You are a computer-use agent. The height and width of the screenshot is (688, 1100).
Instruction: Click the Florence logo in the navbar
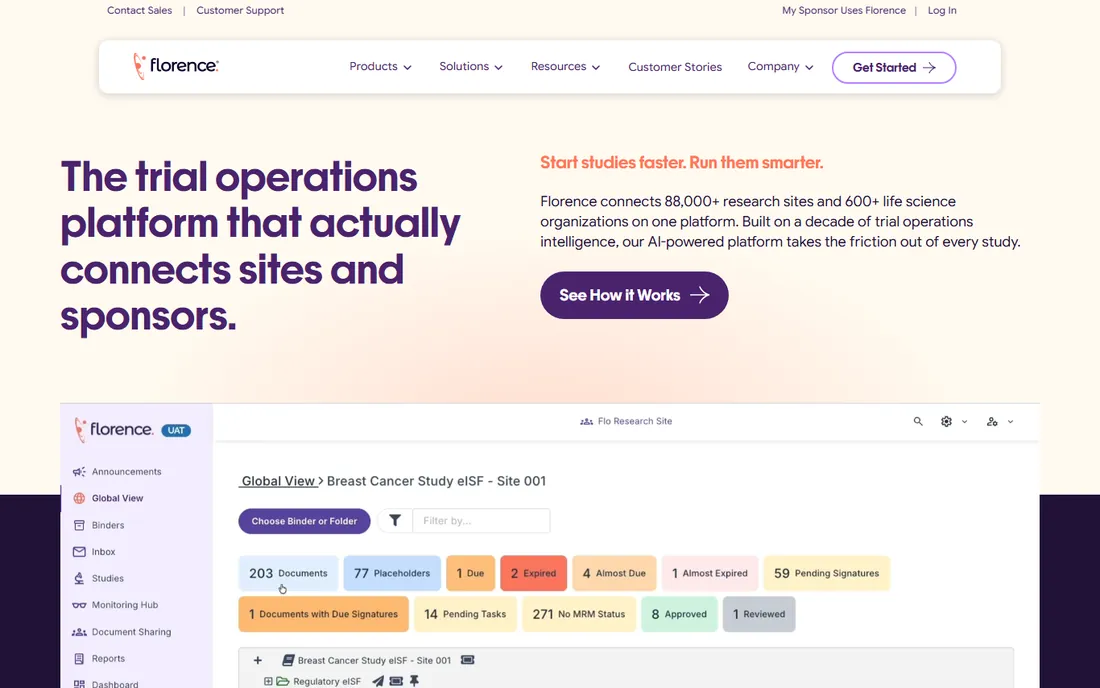[176, 66]
